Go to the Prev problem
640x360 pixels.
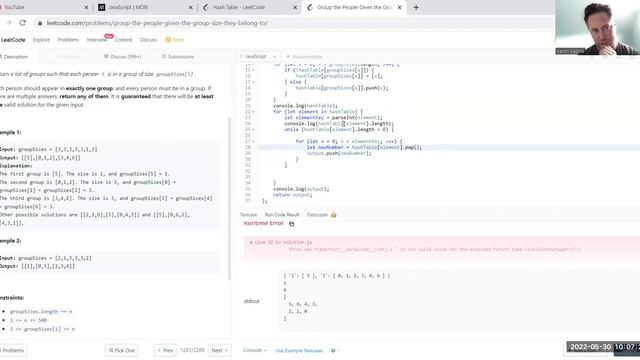pos(165,351)
